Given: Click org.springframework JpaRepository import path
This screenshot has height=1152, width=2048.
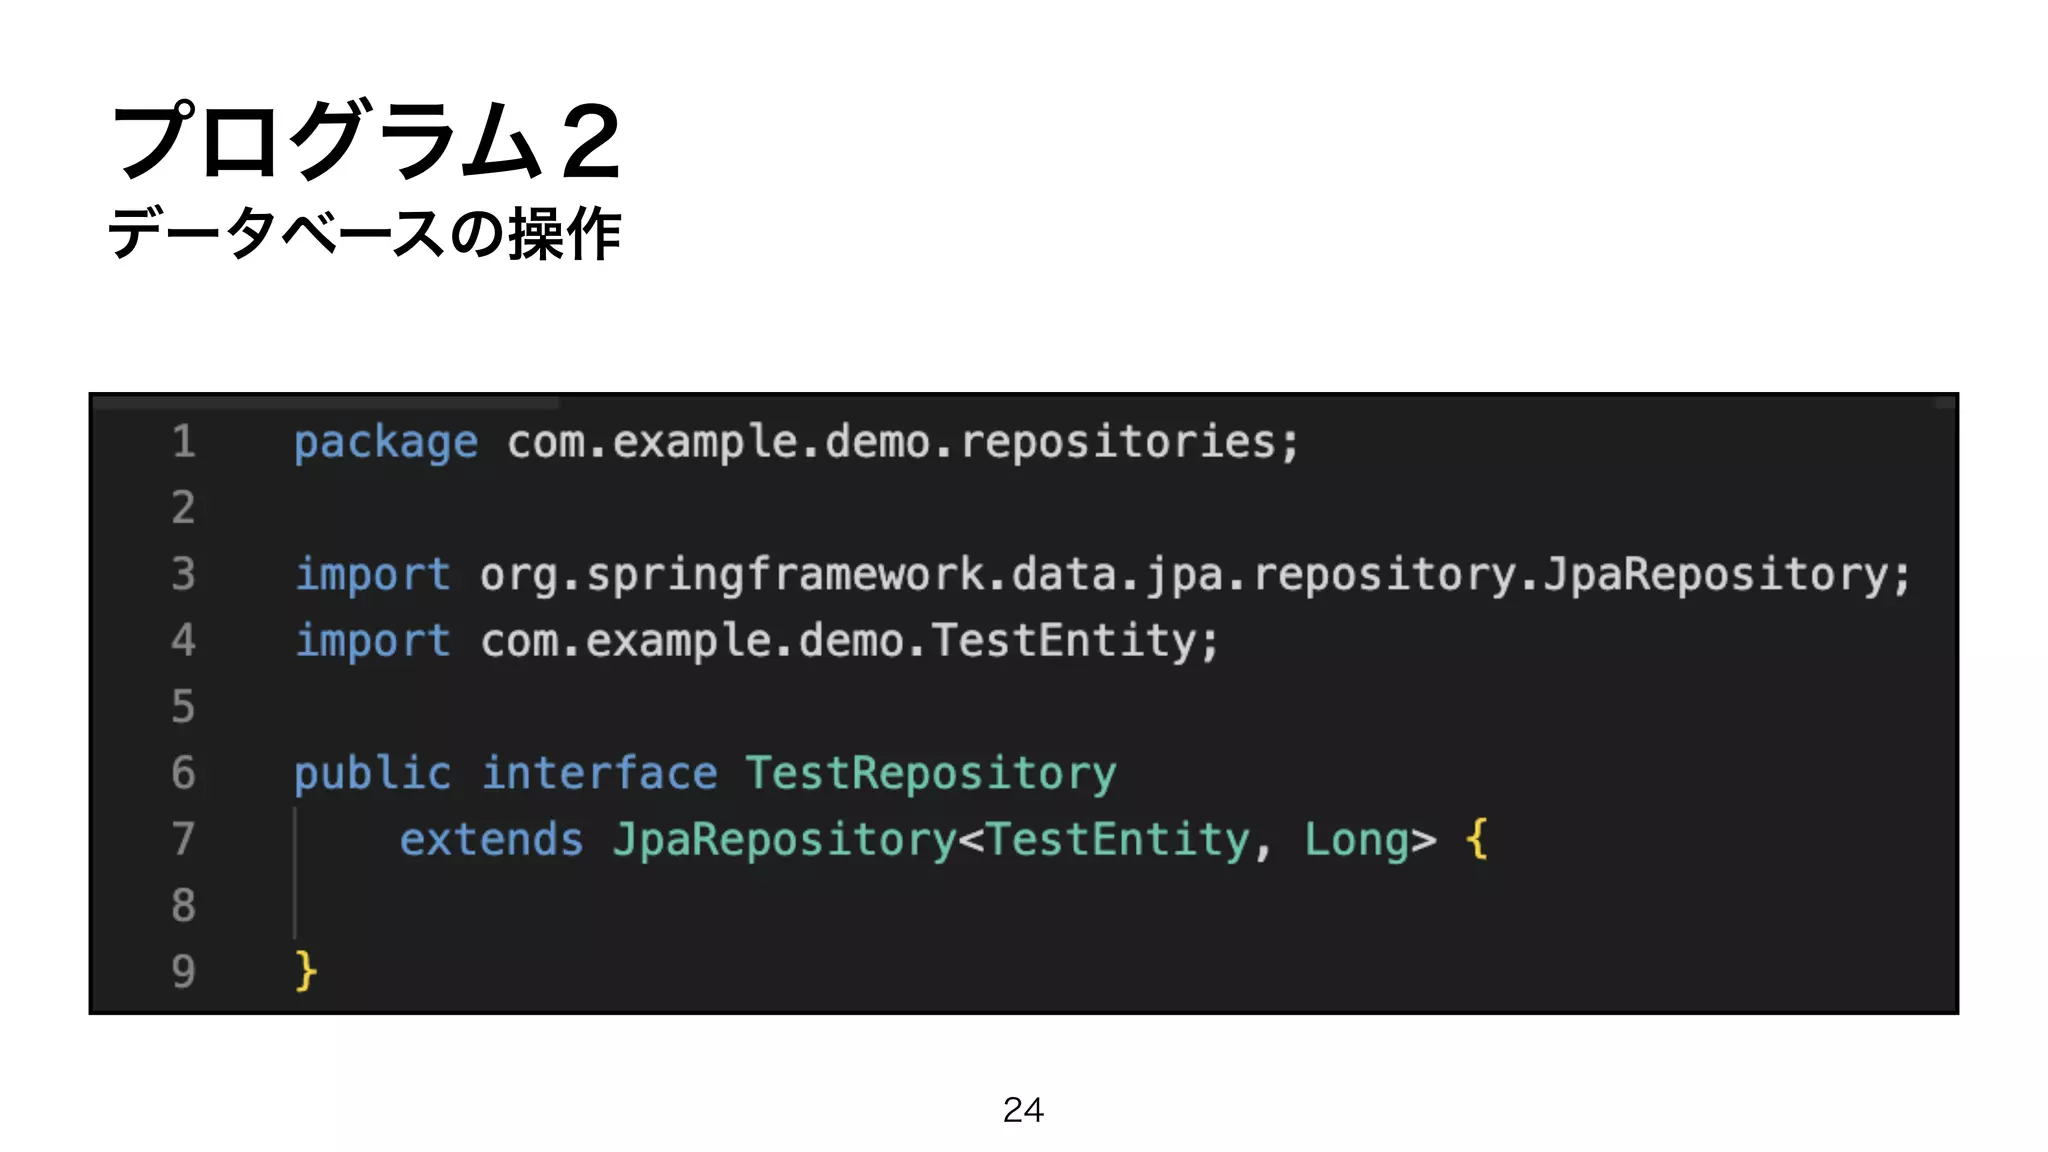Looking at the screenshot, I should click(1195, 576).
